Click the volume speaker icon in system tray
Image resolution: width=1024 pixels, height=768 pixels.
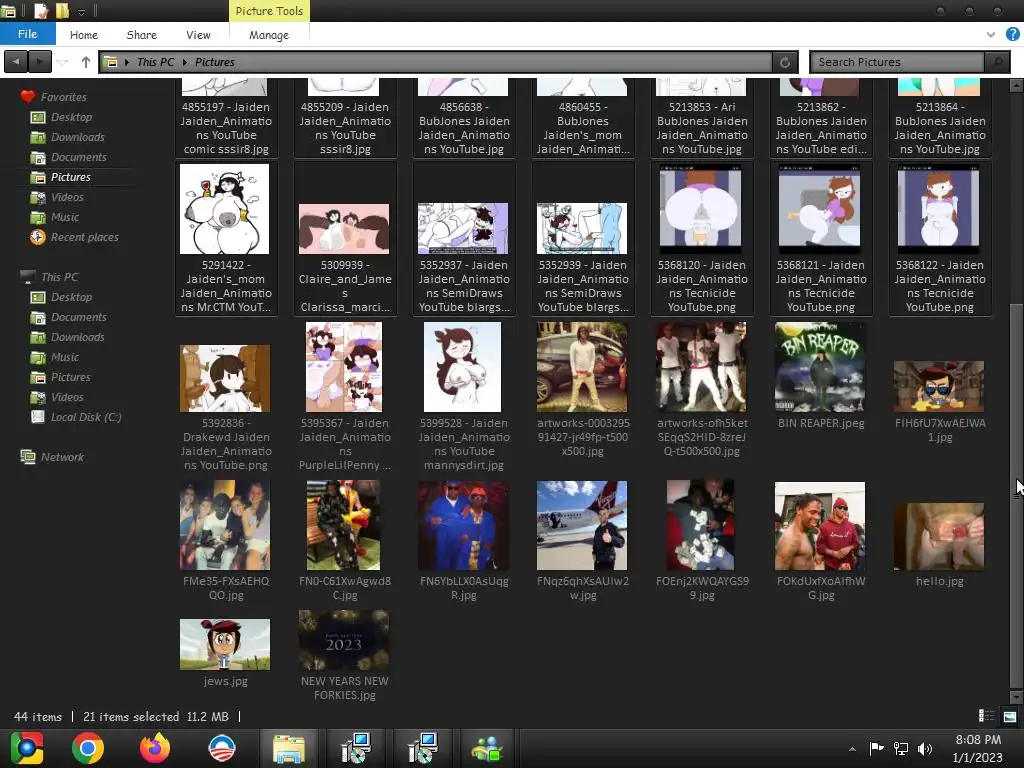[x=925, y=748]
